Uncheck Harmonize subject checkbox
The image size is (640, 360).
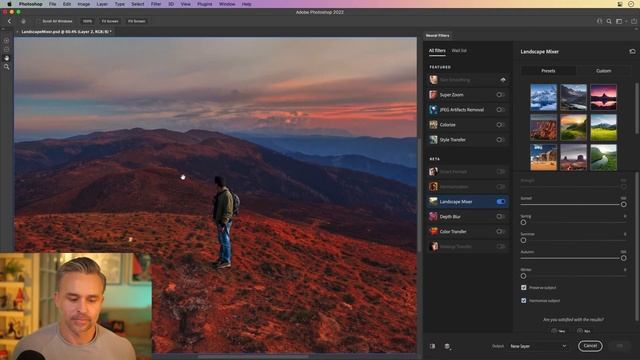point(524,300)
